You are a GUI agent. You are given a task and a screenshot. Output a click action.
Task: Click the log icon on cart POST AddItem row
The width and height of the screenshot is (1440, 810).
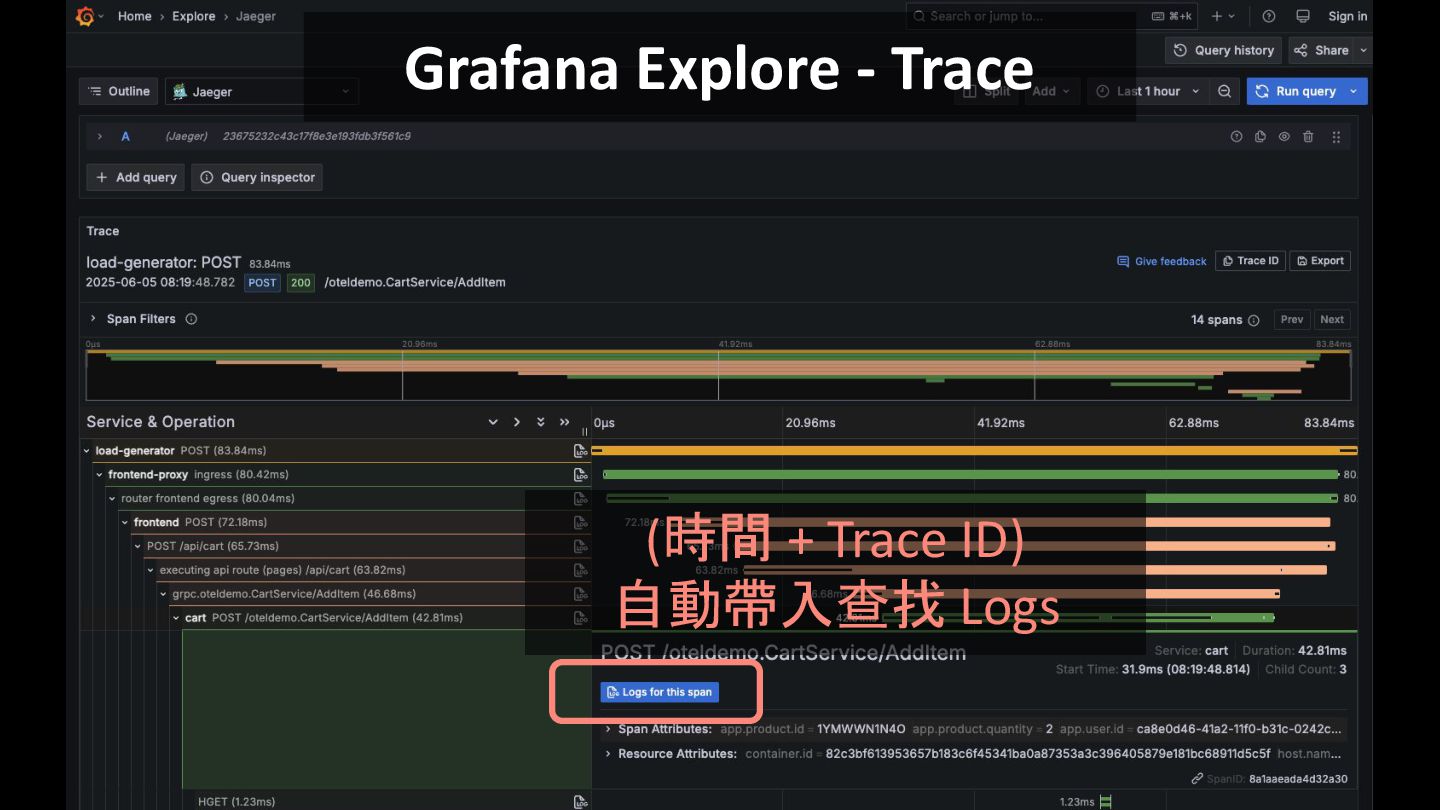(x=580, y=618)
